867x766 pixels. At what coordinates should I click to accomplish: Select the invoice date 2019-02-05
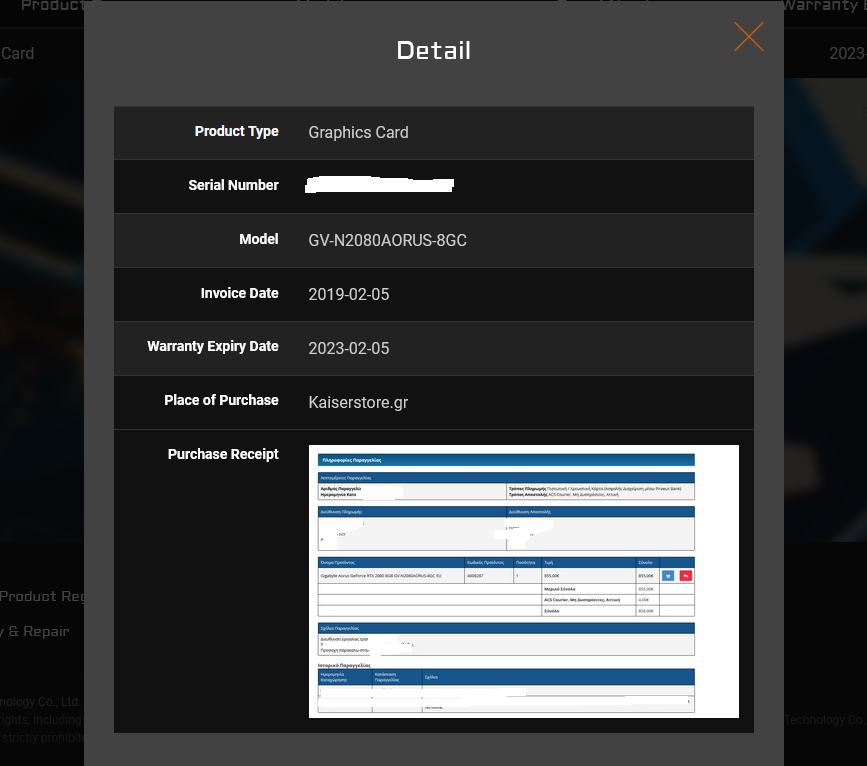pos(349,294)
